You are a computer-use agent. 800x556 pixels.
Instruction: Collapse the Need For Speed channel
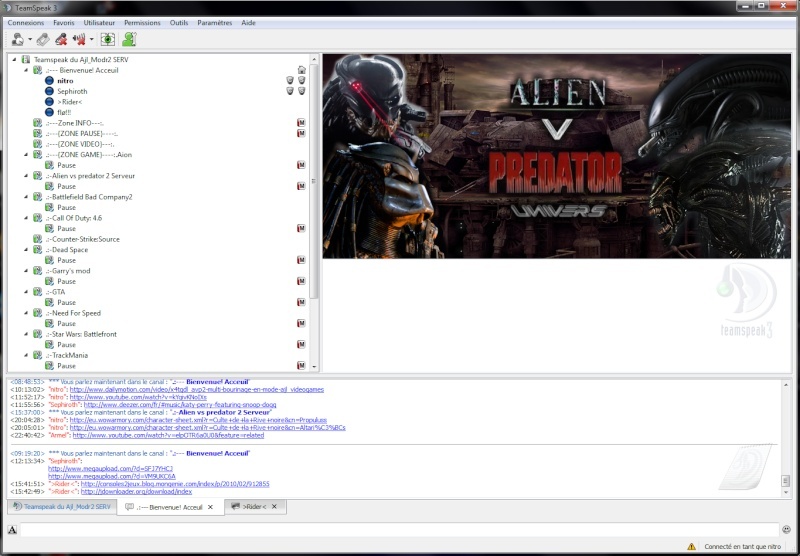click(26, 313)
